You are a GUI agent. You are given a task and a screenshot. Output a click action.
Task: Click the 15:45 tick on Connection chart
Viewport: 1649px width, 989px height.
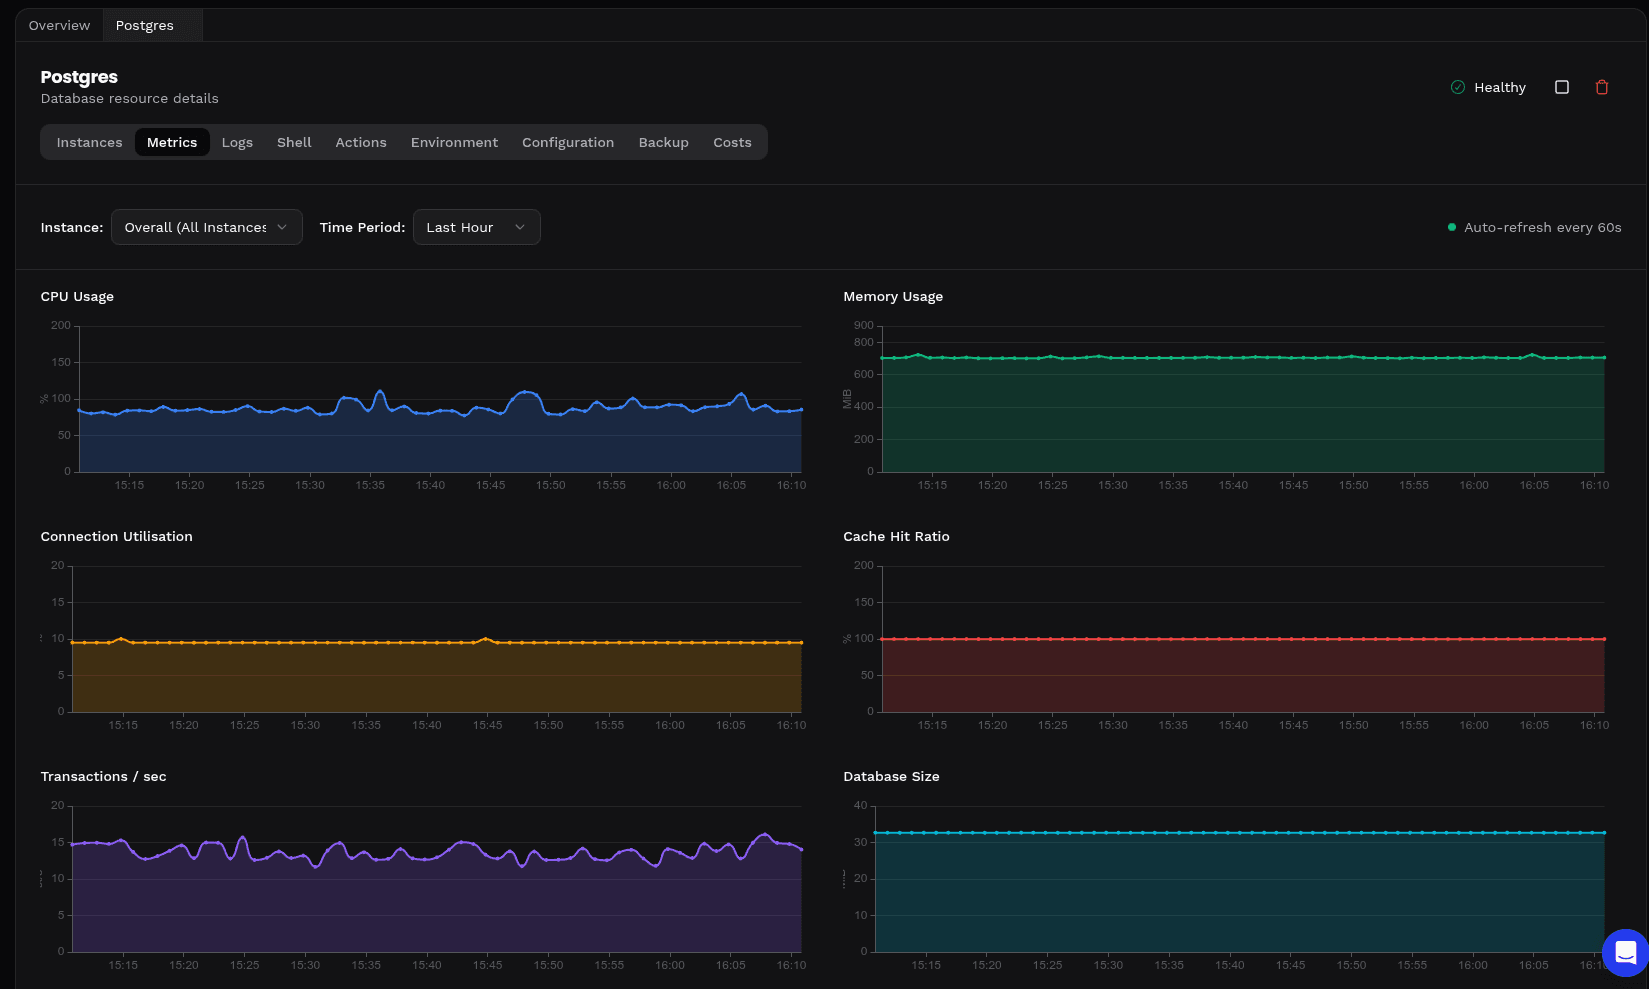(x=488, y=725)
